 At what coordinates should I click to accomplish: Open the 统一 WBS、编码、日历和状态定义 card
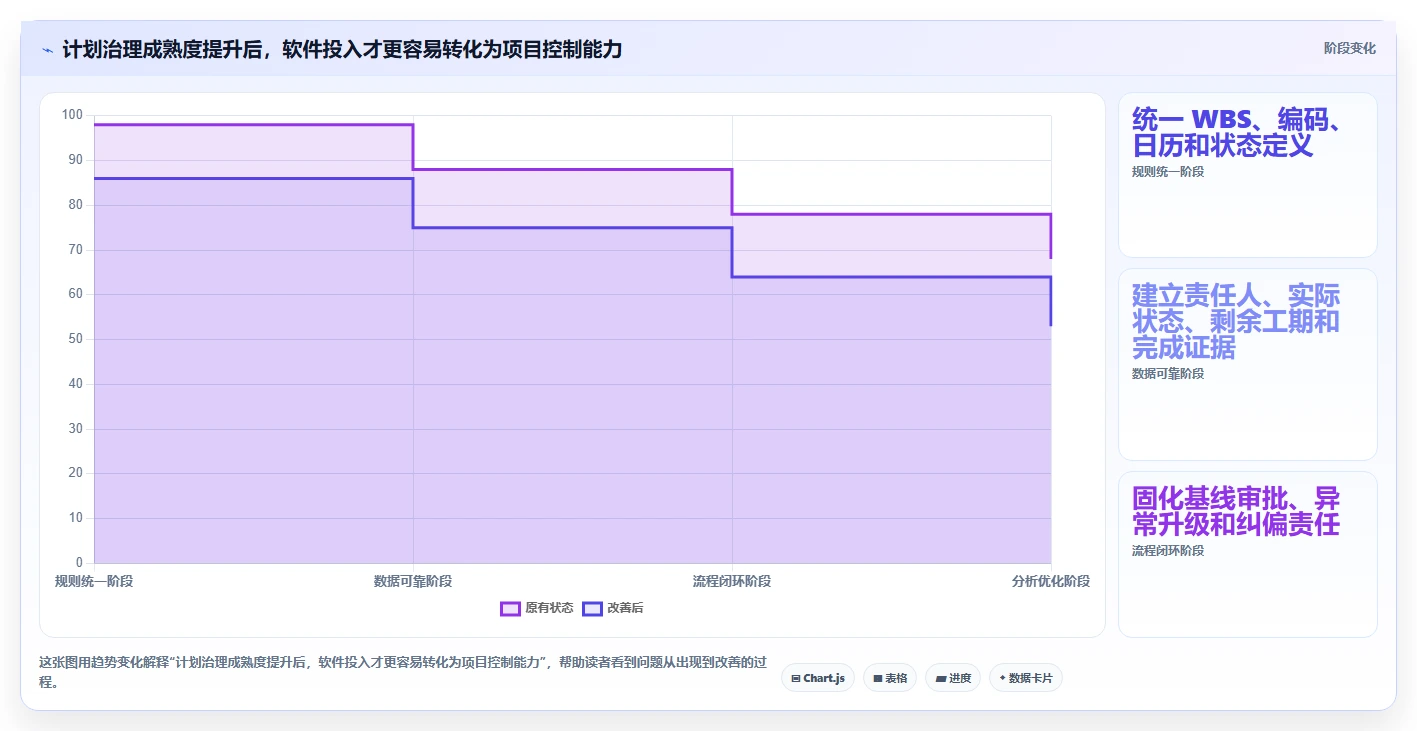point(1247,175)
